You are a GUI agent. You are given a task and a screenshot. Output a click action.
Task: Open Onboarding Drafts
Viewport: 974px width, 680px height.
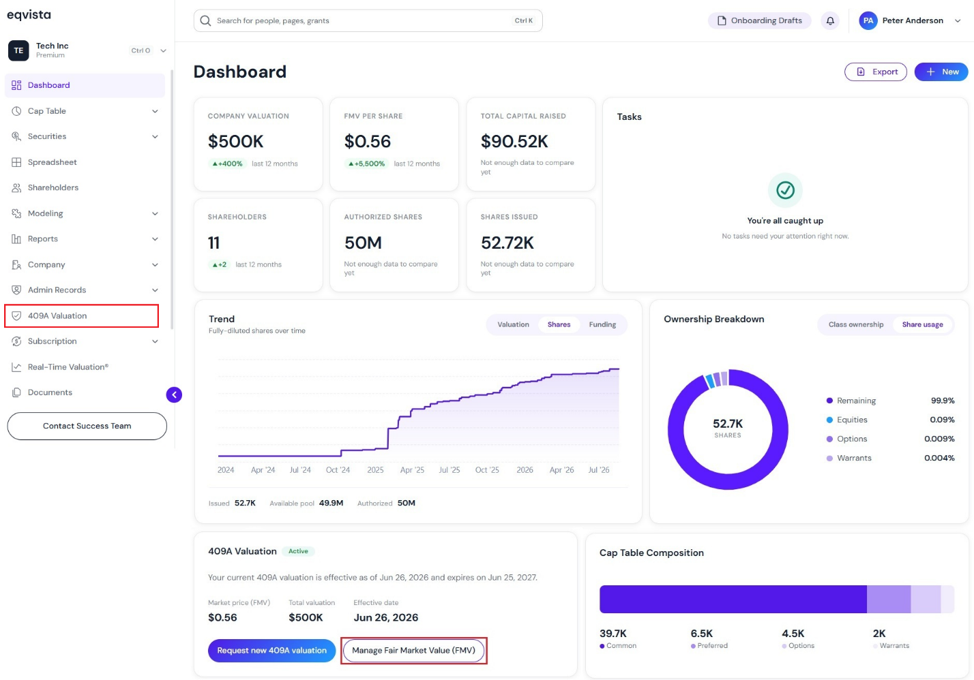760,20
